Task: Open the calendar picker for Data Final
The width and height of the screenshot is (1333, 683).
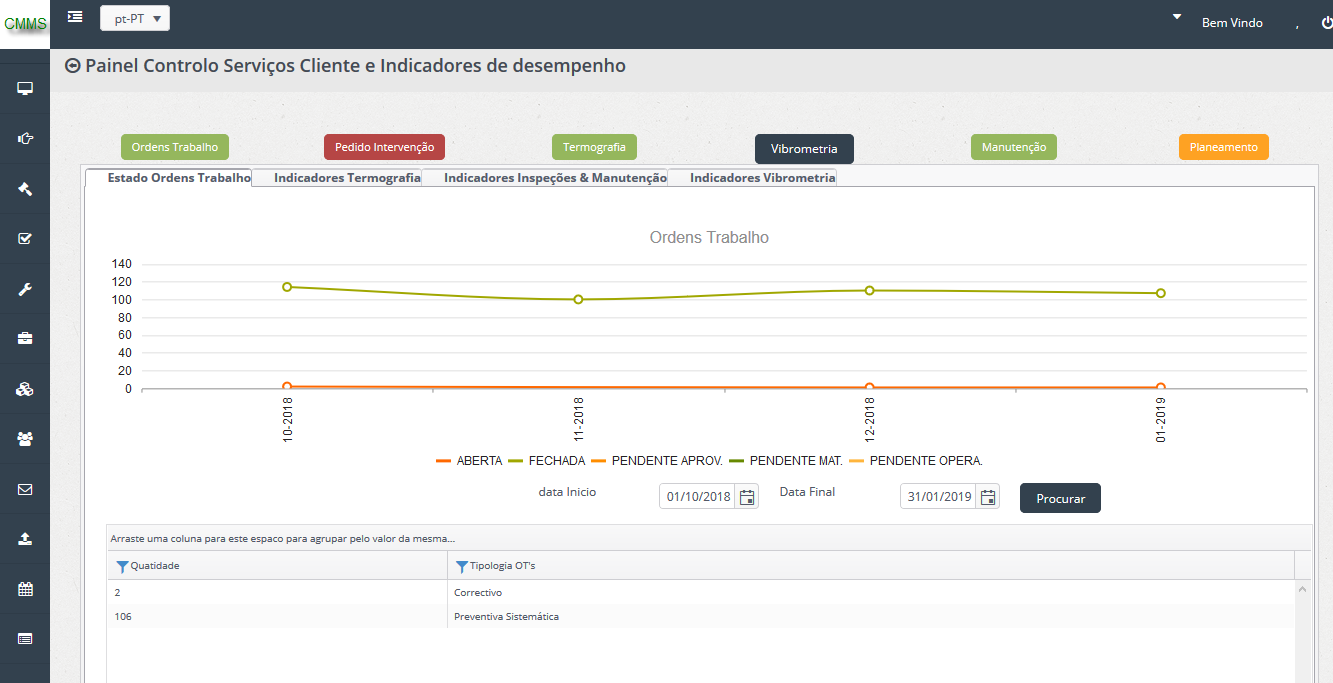Action: click(988, 497)
